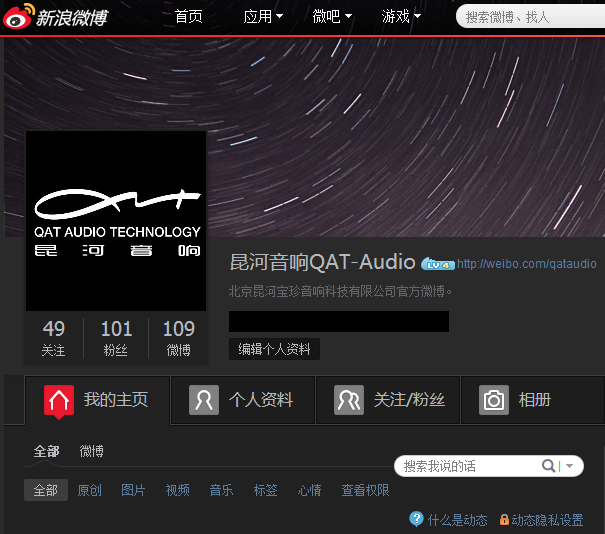Select the 全部 sub-tab above the filters
This screenshot has width=605, height=534.
coord(47,451)
